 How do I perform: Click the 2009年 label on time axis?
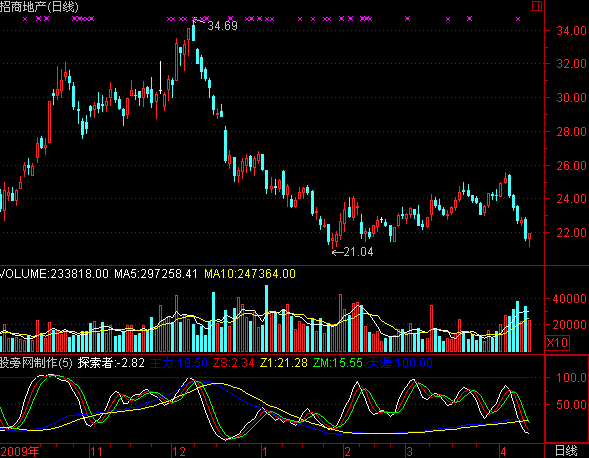[20, 451]
